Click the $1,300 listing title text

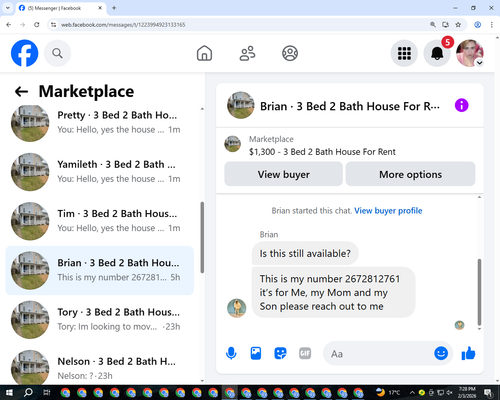(322, 152)
